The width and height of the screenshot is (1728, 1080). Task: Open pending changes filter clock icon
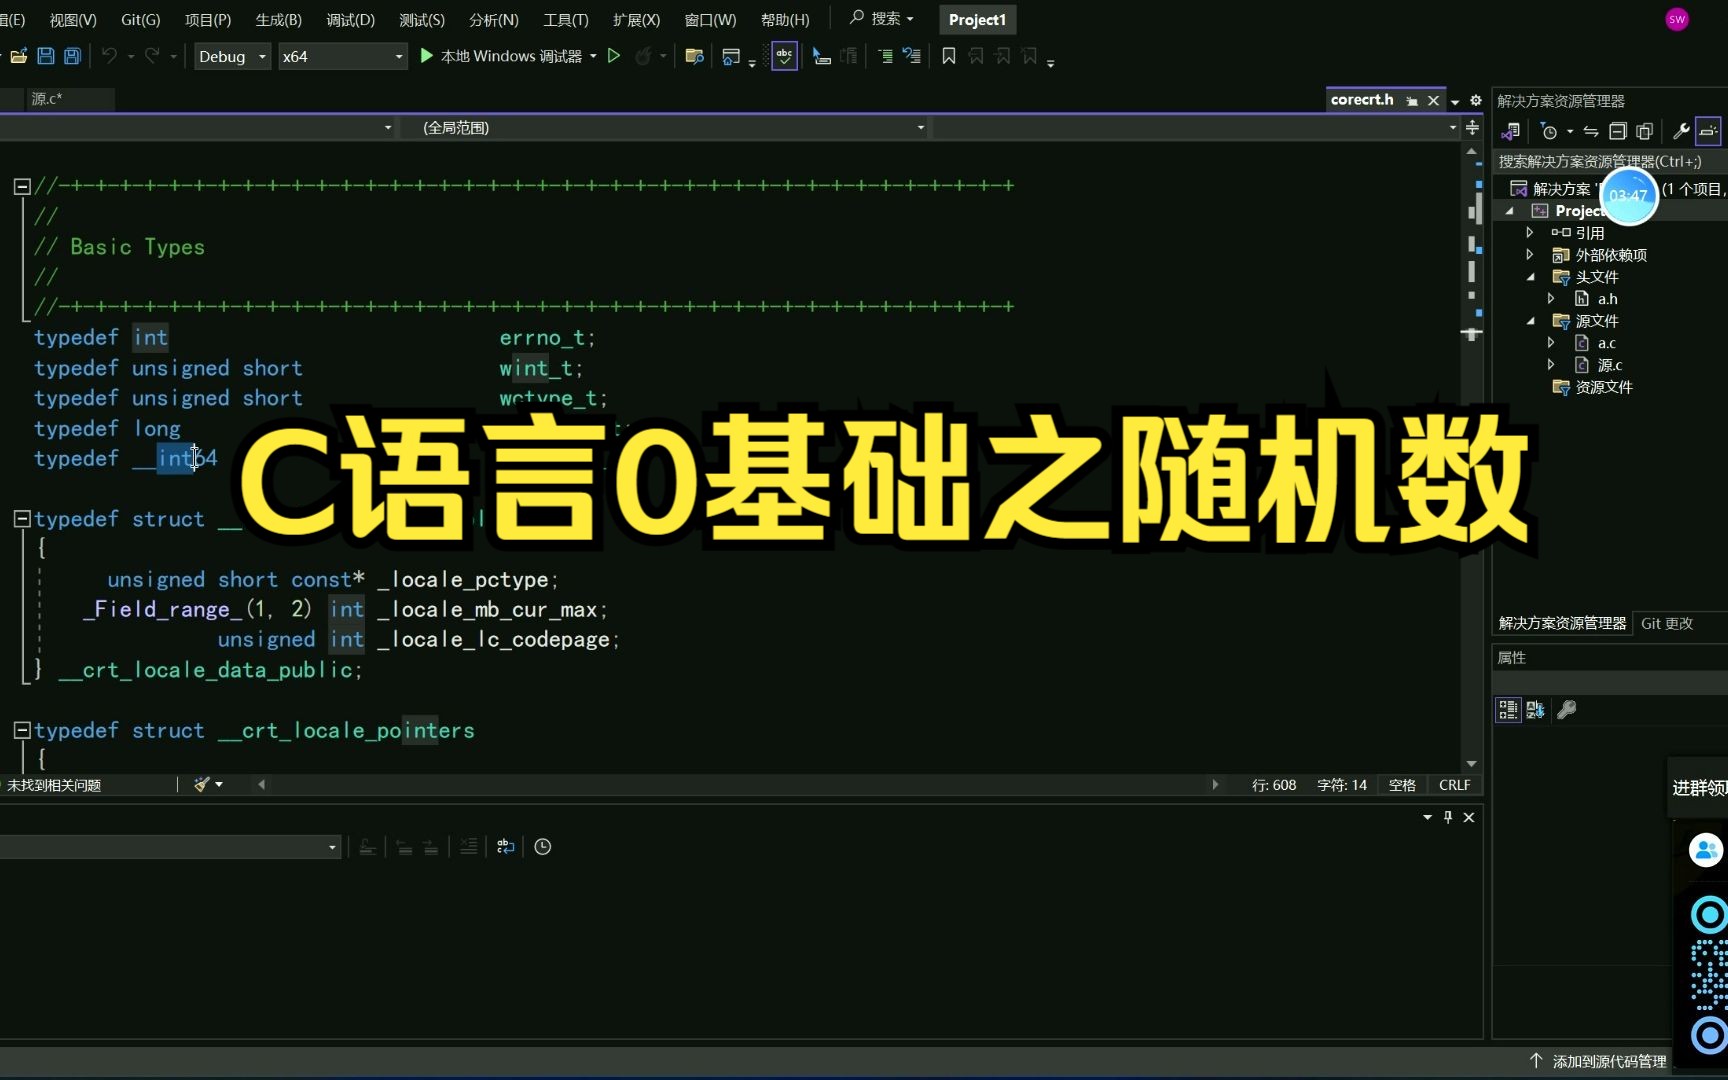(1549, 131)
